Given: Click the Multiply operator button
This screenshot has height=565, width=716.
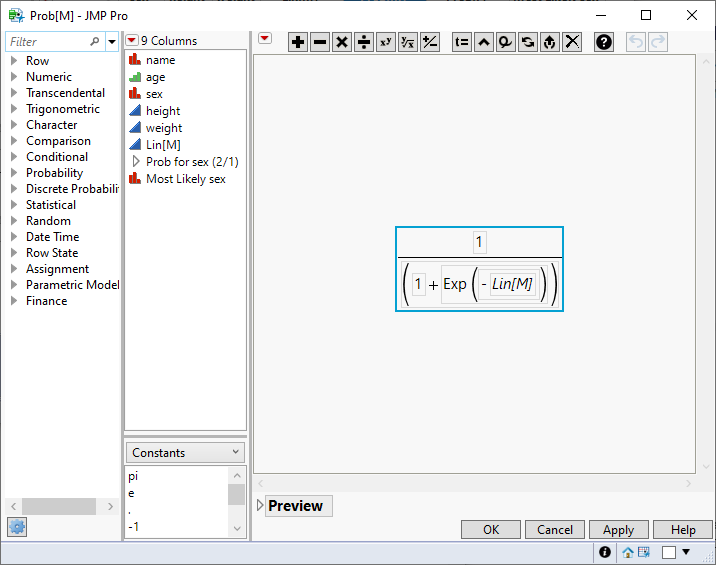Looking at the screenshot, I should (x=342, y=42).
